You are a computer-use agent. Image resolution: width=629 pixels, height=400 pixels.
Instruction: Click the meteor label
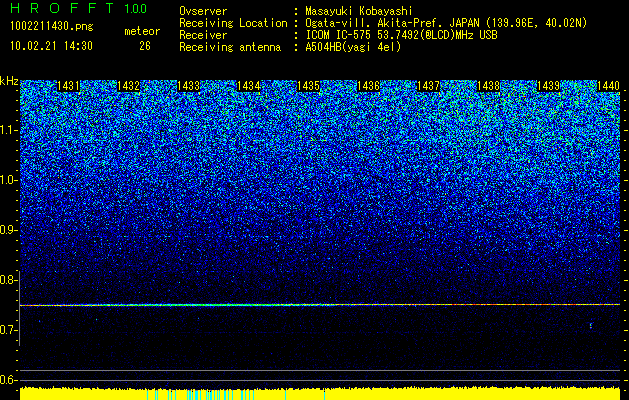click(x=142, y=31)
